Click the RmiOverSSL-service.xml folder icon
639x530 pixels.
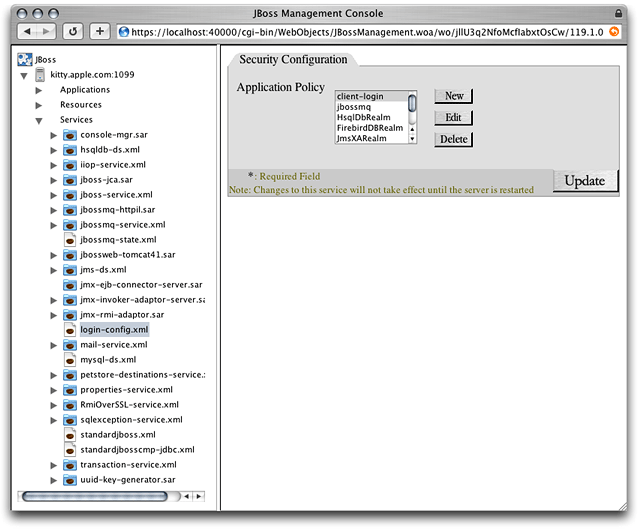70,405
